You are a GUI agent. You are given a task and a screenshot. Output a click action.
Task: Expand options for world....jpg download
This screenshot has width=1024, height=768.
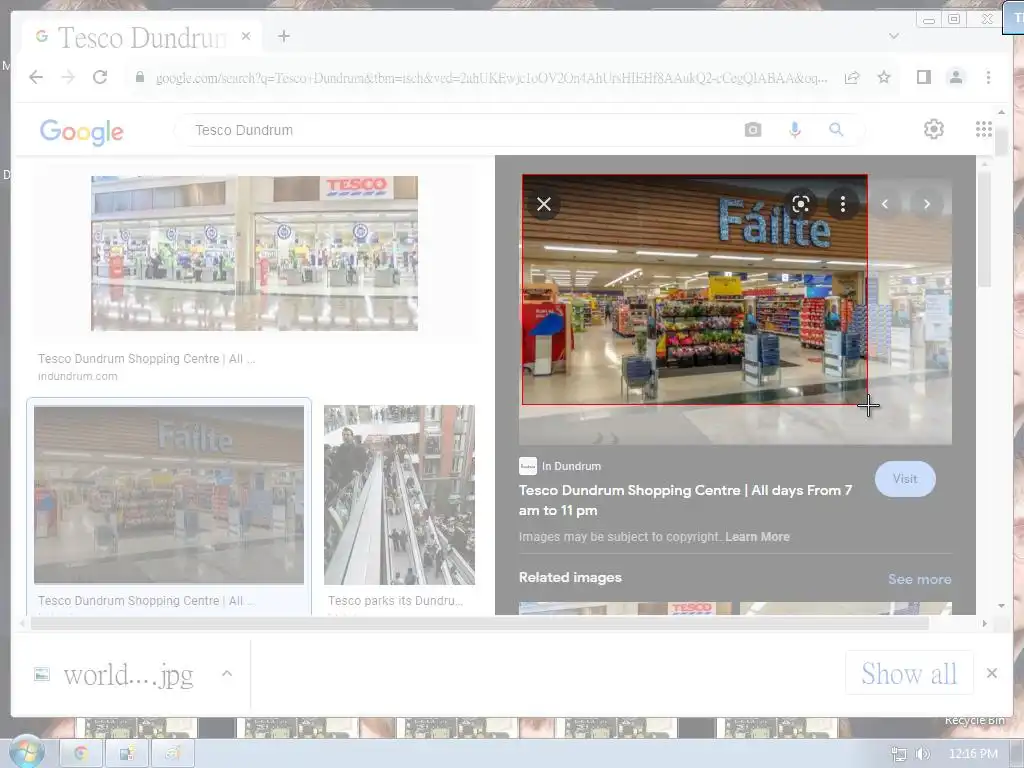click(x=227, y=673)
